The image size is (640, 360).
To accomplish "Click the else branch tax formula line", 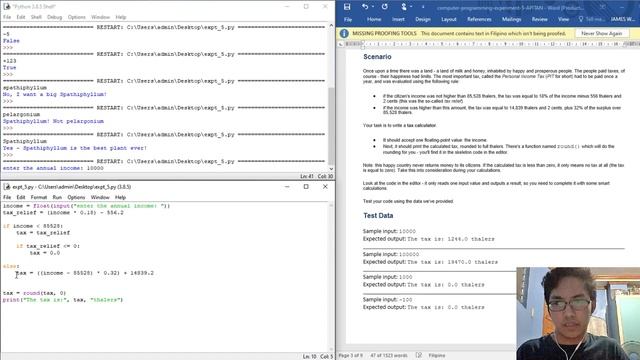I will tap(85, 273).
